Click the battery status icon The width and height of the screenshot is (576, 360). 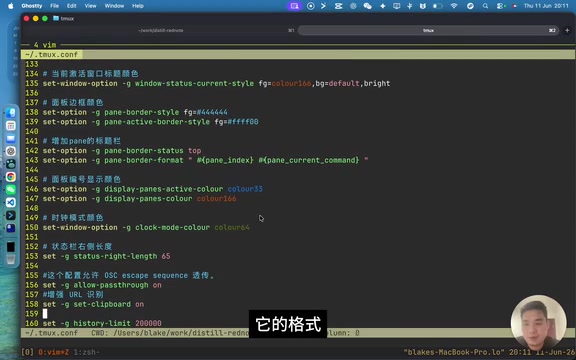click(x=438, y=6)
